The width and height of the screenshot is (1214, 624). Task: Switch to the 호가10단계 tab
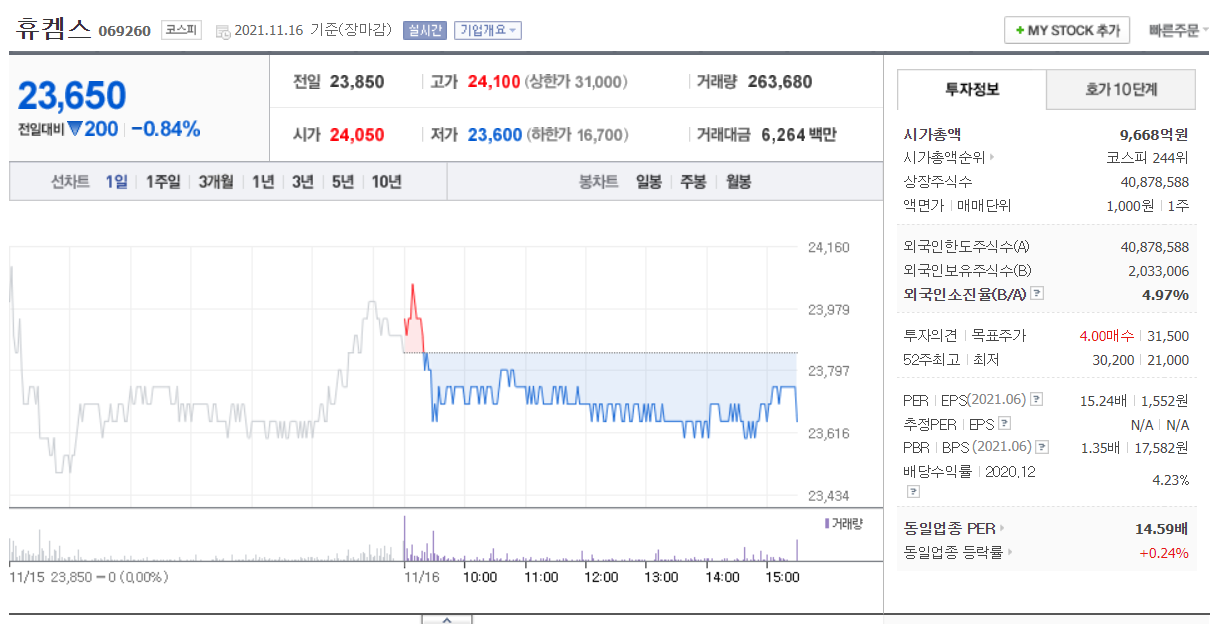tap(1121, 90)
